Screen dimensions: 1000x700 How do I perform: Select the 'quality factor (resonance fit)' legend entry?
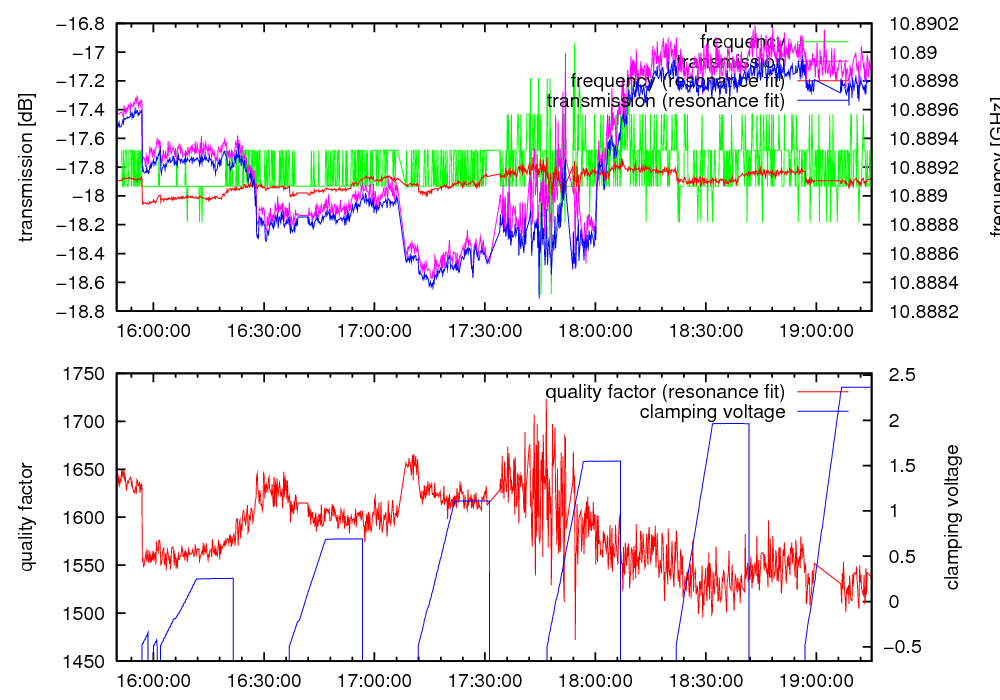coord(665,391)
